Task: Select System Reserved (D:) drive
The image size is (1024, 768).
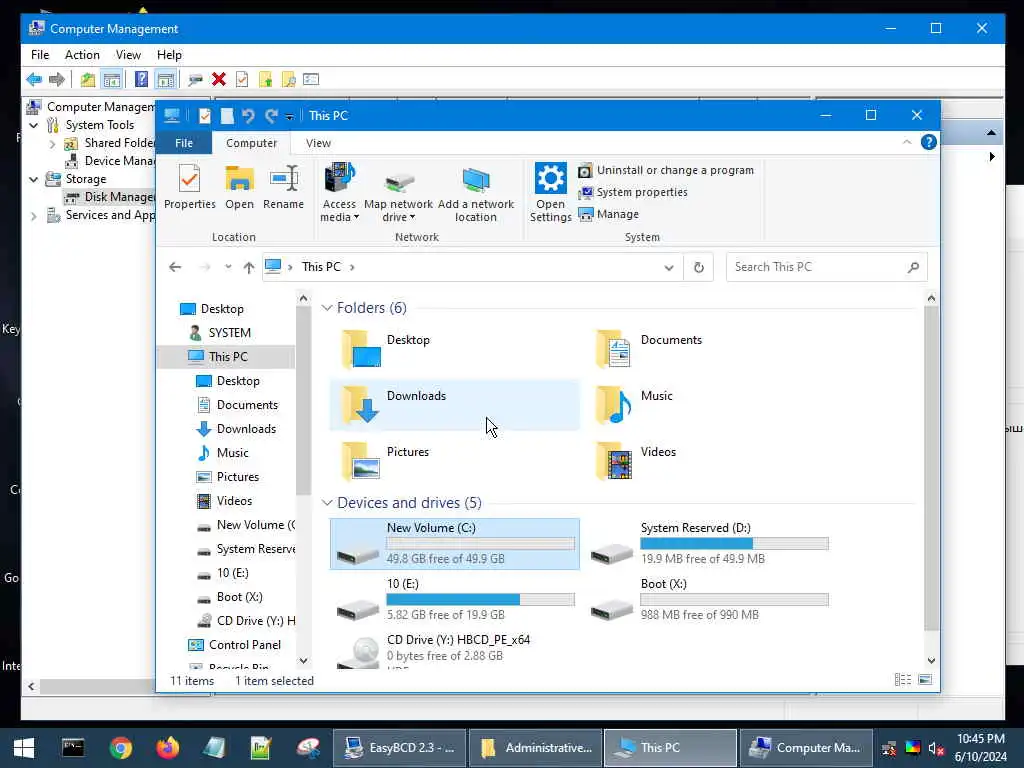Action: coord(709,543)
